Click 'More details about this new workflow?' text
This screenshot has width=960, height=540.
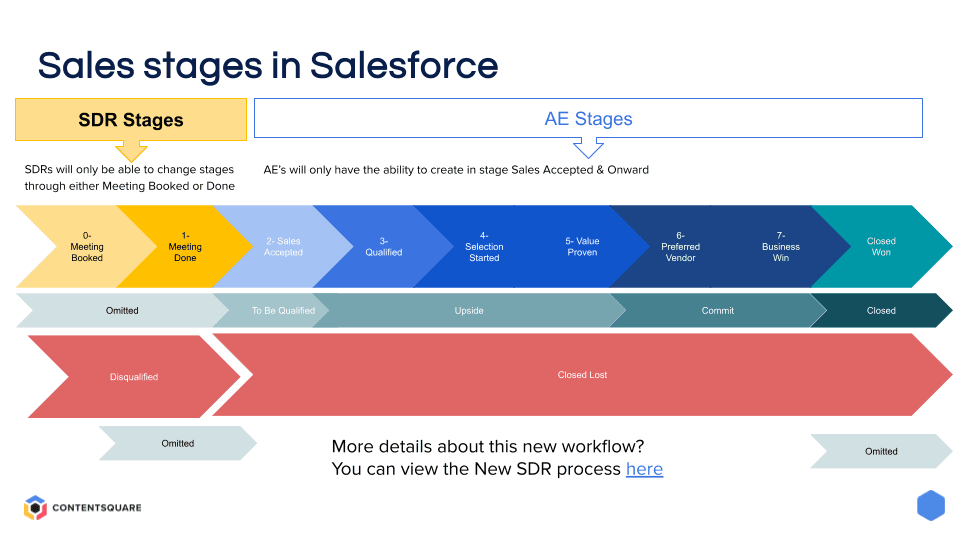tap(487, 446)
